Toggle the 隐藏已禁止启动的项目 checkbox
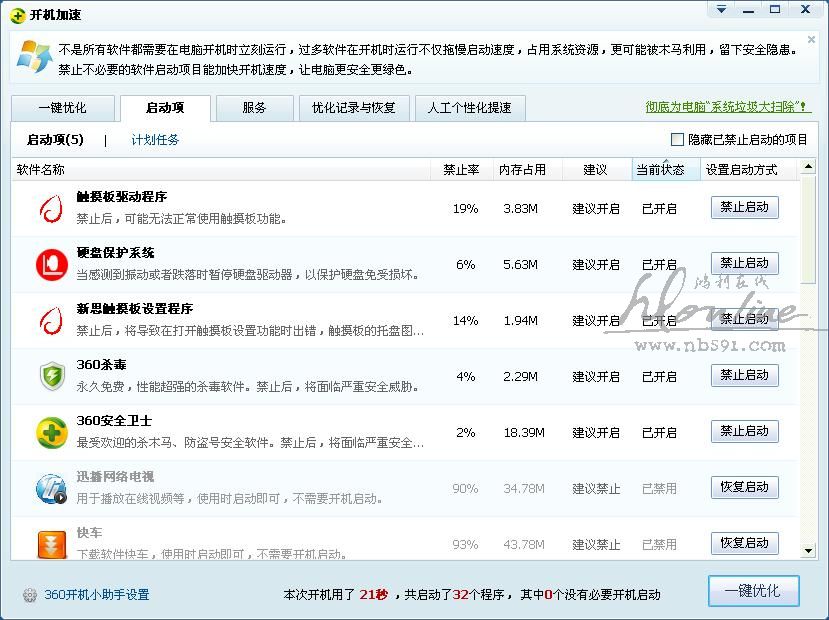The width and height of the screenshot is (829, 620). click(x=677, y=140)
